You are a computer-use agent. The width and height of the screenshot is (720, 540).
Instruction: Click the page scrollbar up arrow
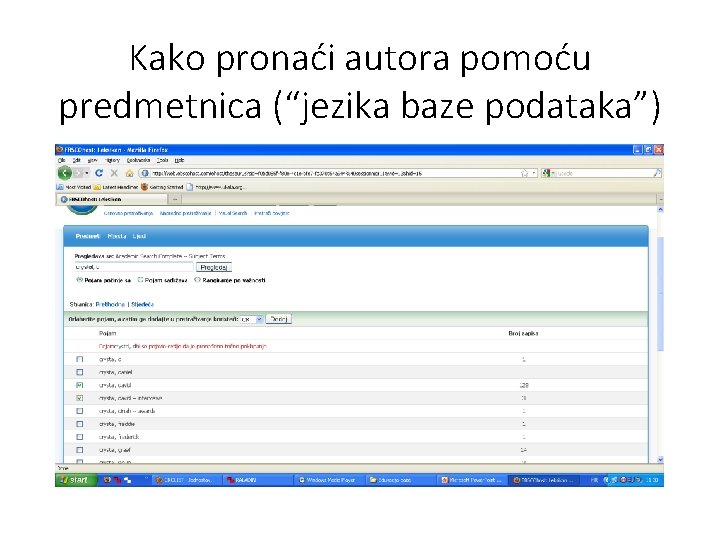(x=660, y=209)
